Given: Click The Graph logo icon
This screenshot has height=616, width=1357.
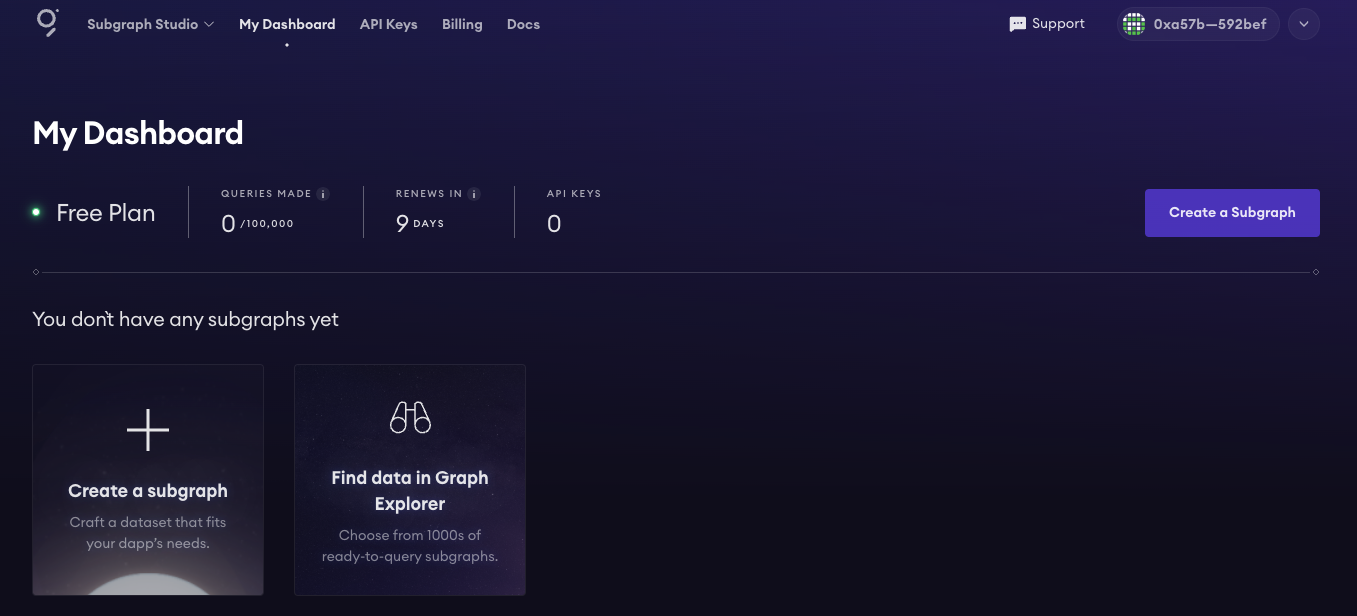Looking at the screenshot, I should (x=47, y=22).
